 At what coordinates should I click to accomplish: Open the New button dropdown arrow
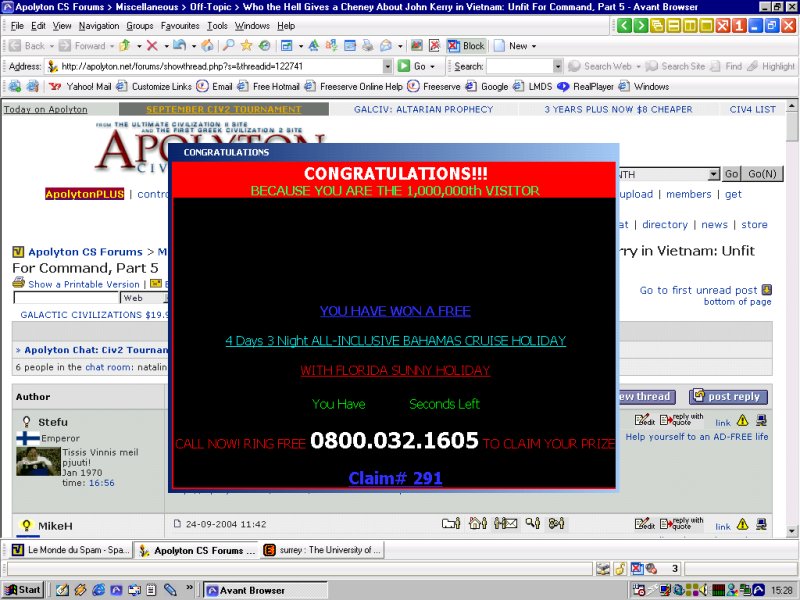[x=534, y=46]
